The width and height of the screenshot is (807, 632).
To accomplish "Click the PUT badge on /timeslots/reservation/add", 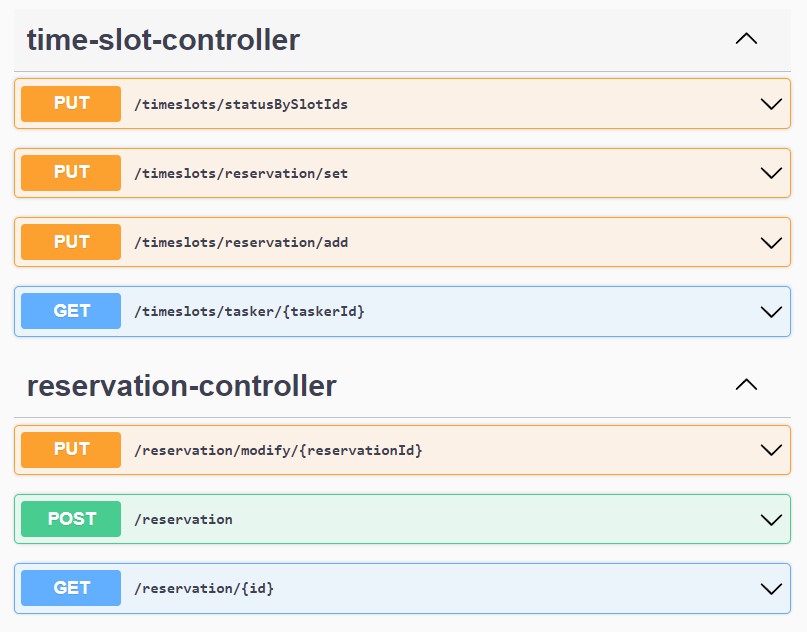I will pyautogui.click(x=70, y=242).
